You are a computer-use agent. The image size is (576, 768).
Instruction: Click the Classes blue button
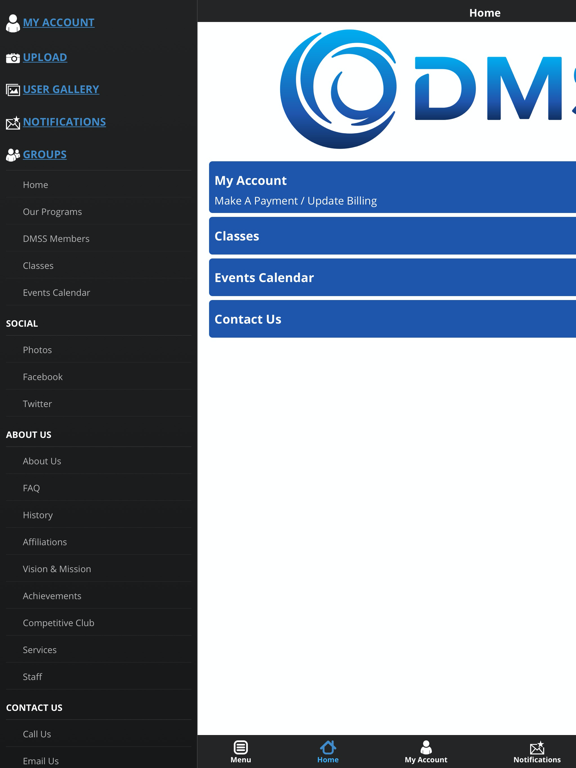[392, 236]
